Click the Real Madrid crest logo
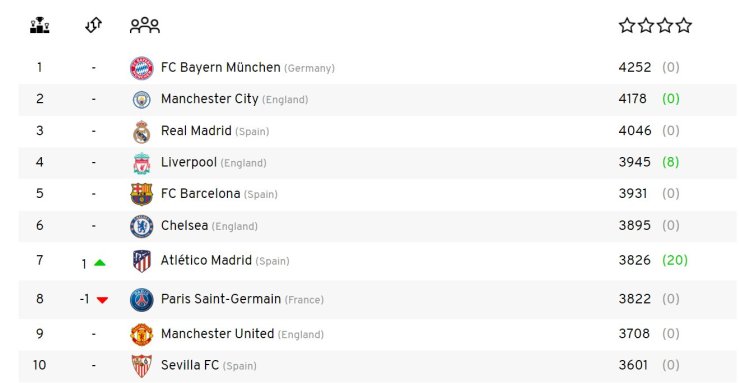Viewport: 740px width, 383px height. click(x=142, y=132)
